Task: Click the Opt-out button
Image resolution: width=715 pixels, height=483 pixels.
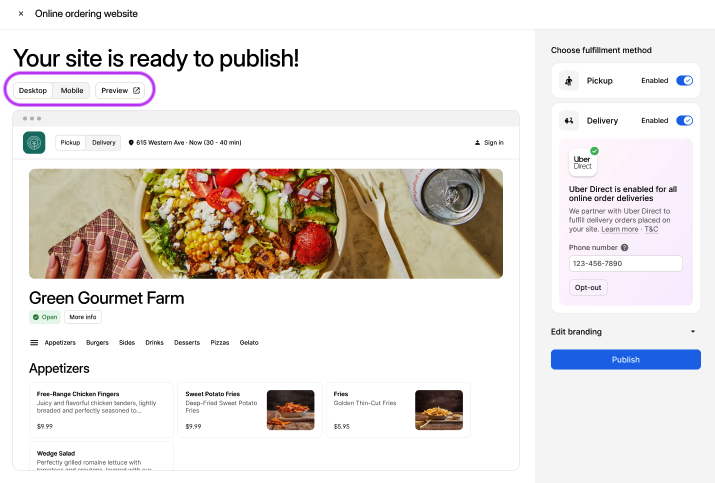Action: (588, 287)
